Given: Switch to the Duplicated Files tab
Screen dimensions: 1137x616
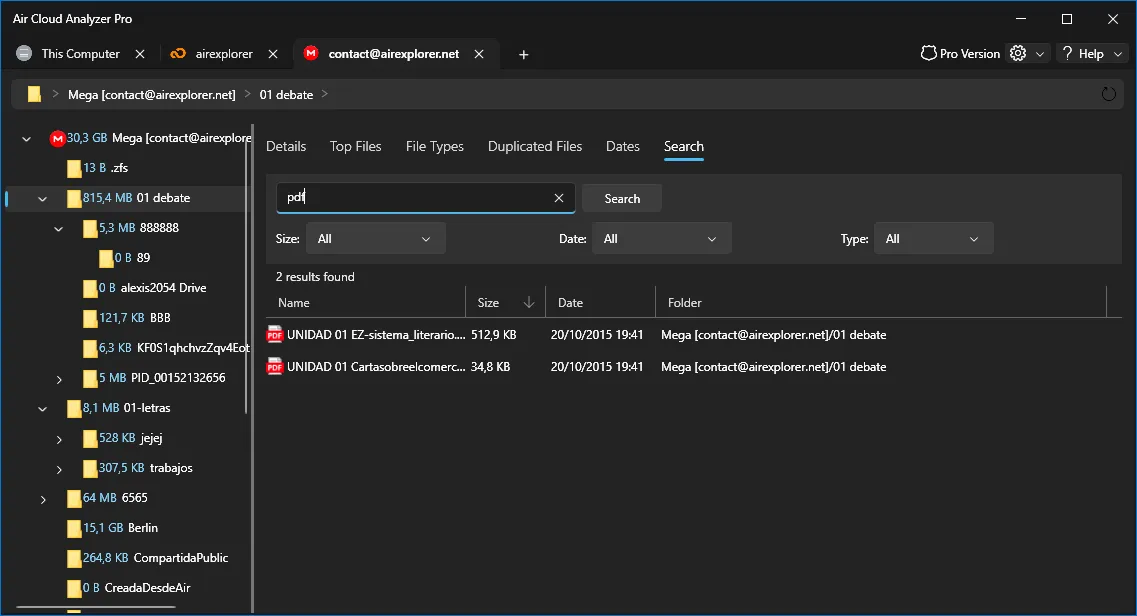Looking at the screenshot, I should 534,146.
